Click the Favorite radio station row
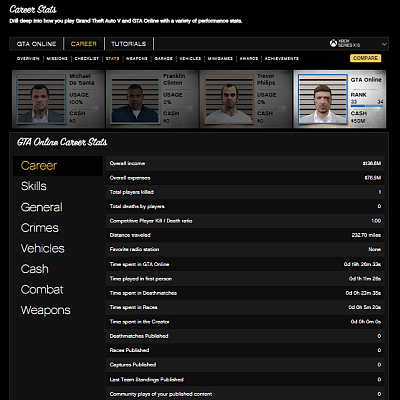This screenshot has height=400, width=400. [245, 249]
